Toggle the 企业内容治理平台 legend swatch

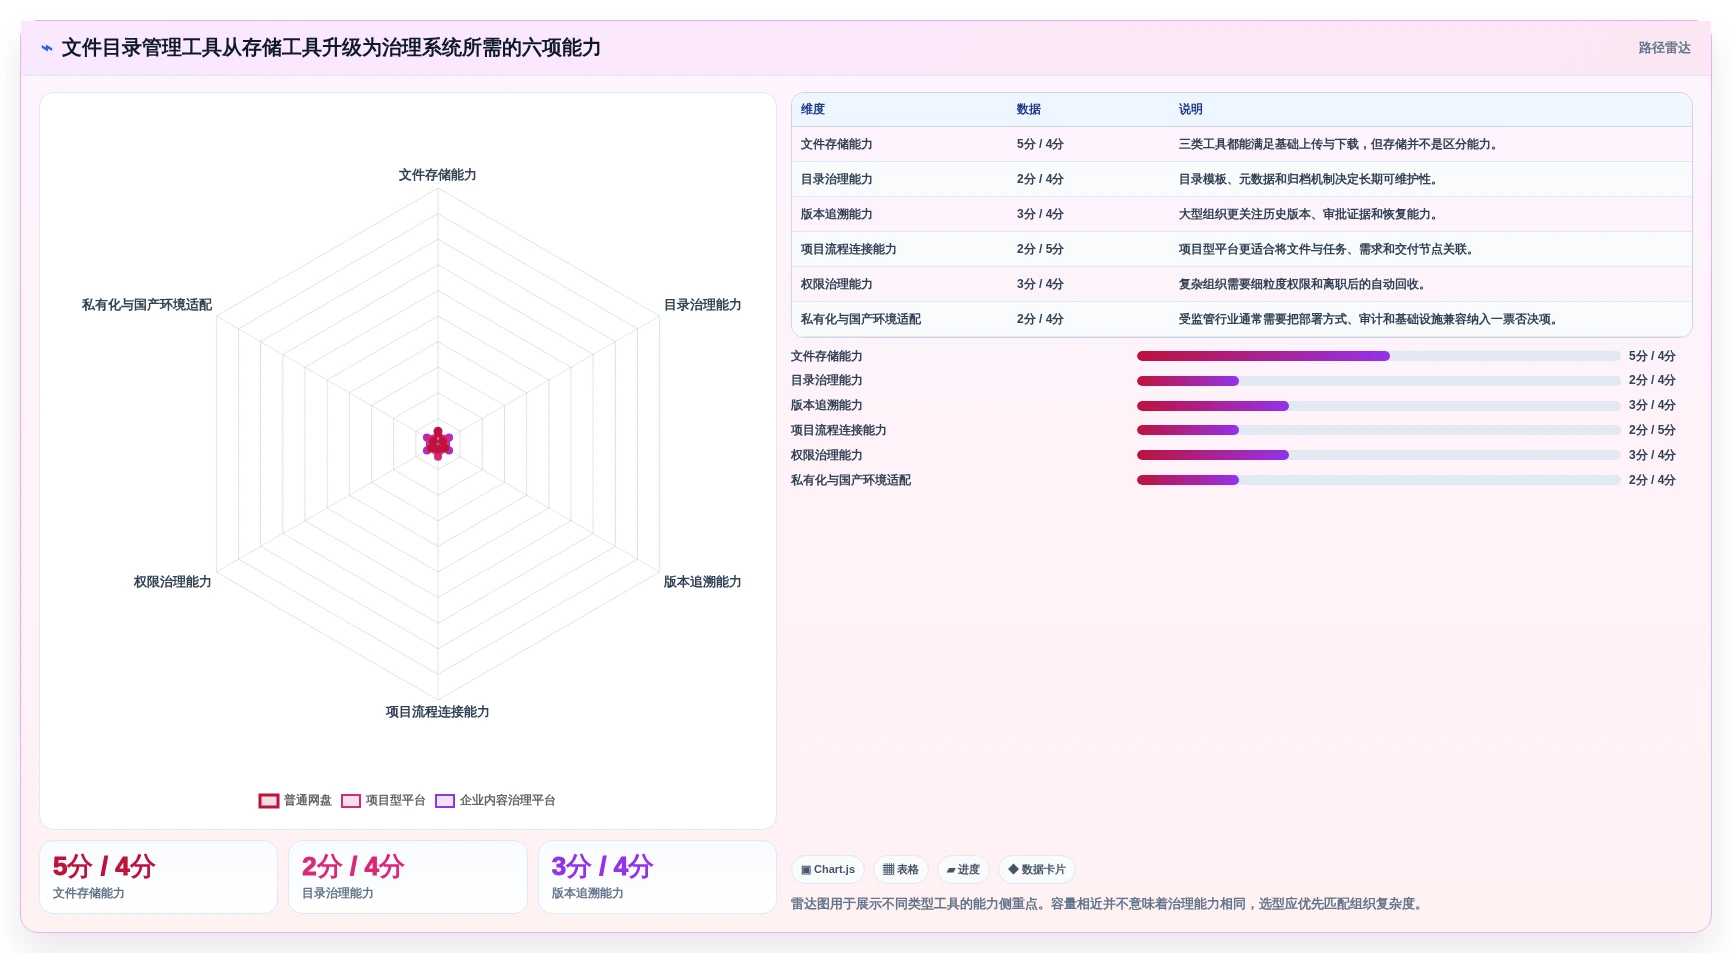click(x=445, y=801)
